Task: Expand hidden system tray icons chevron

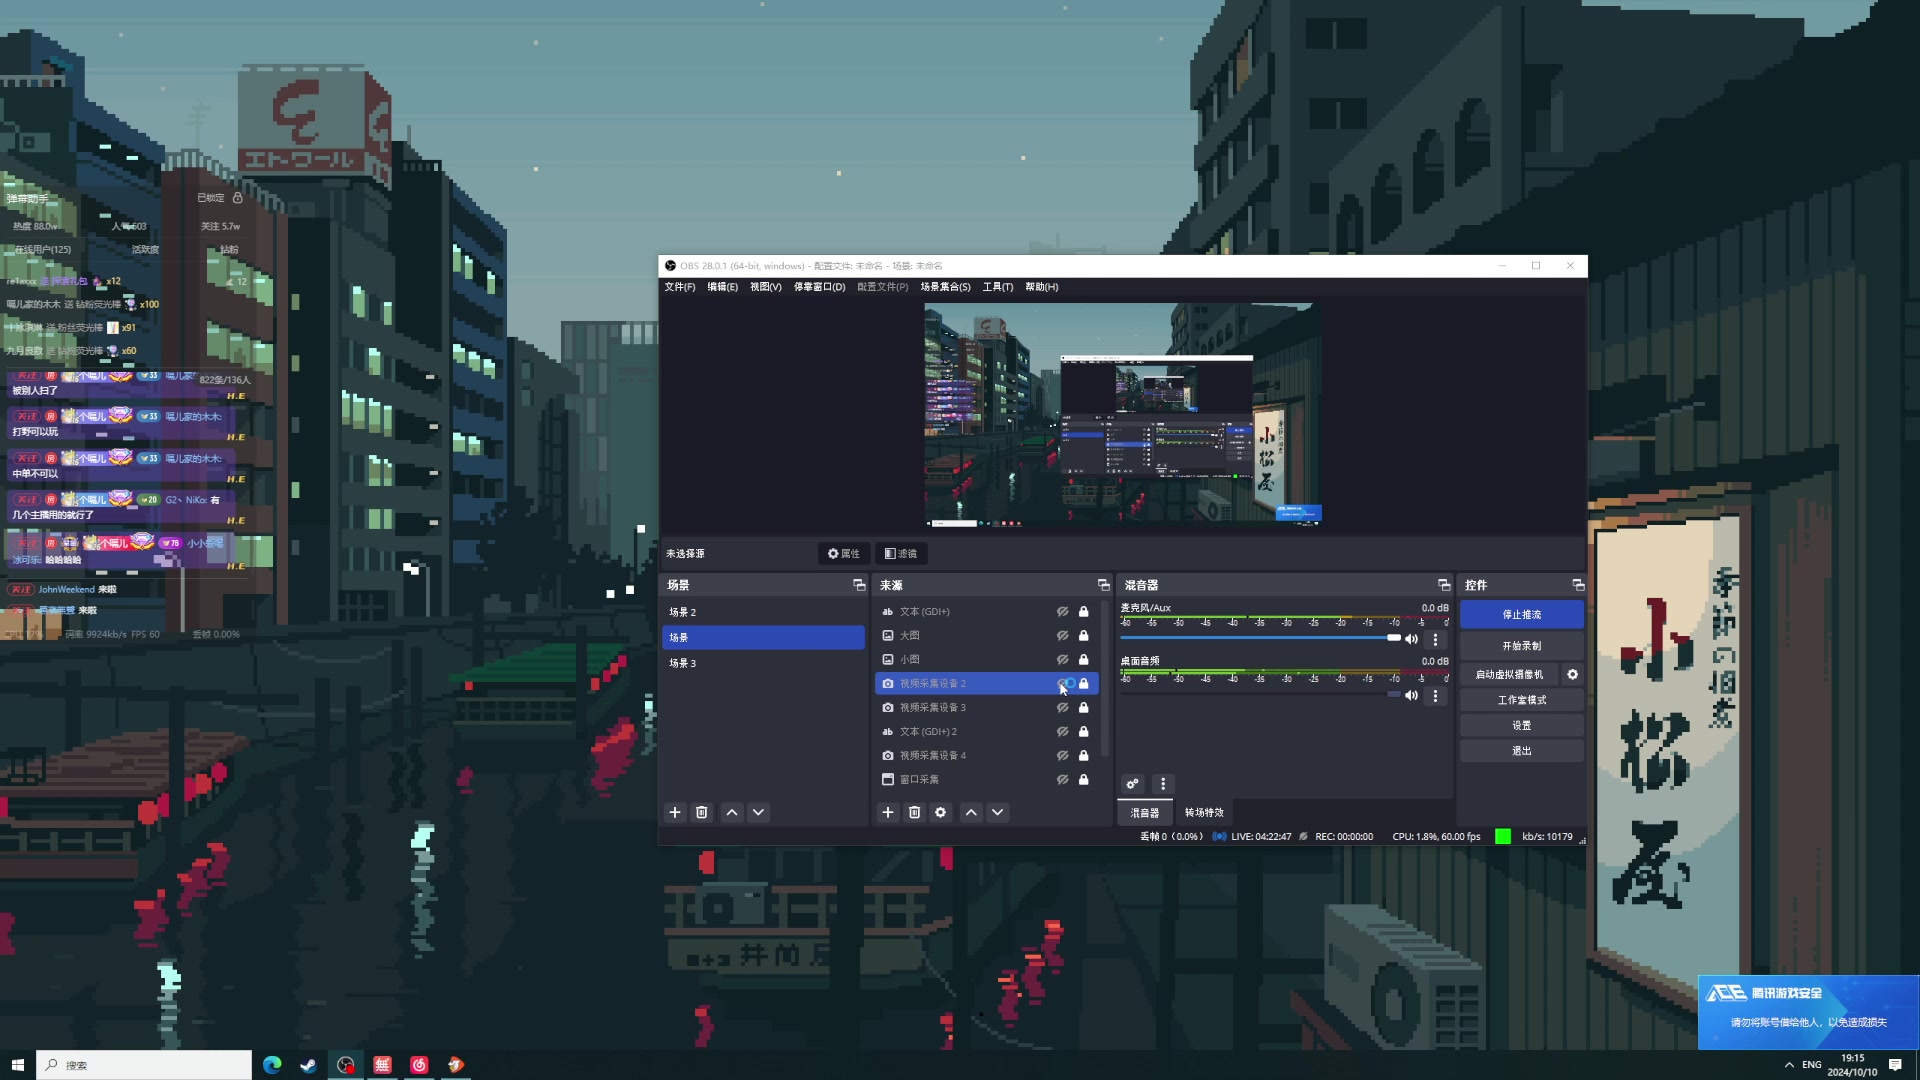Action: (1789, 1065)
